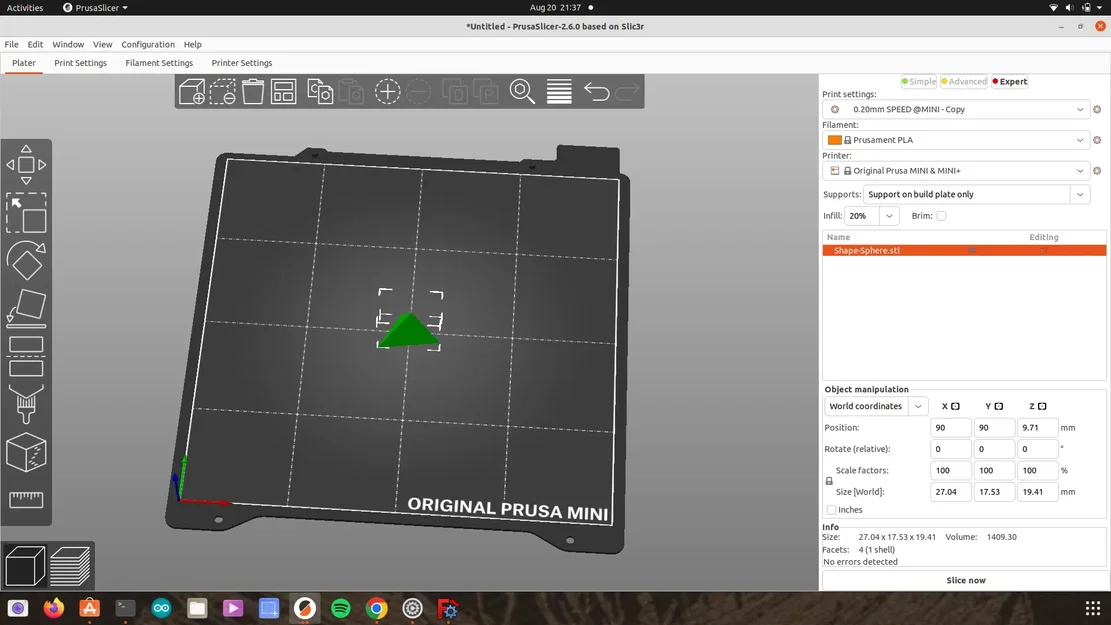Toggle the scale factors lock icon
The height and width of the screenshot is (625, 1111).
829,481
